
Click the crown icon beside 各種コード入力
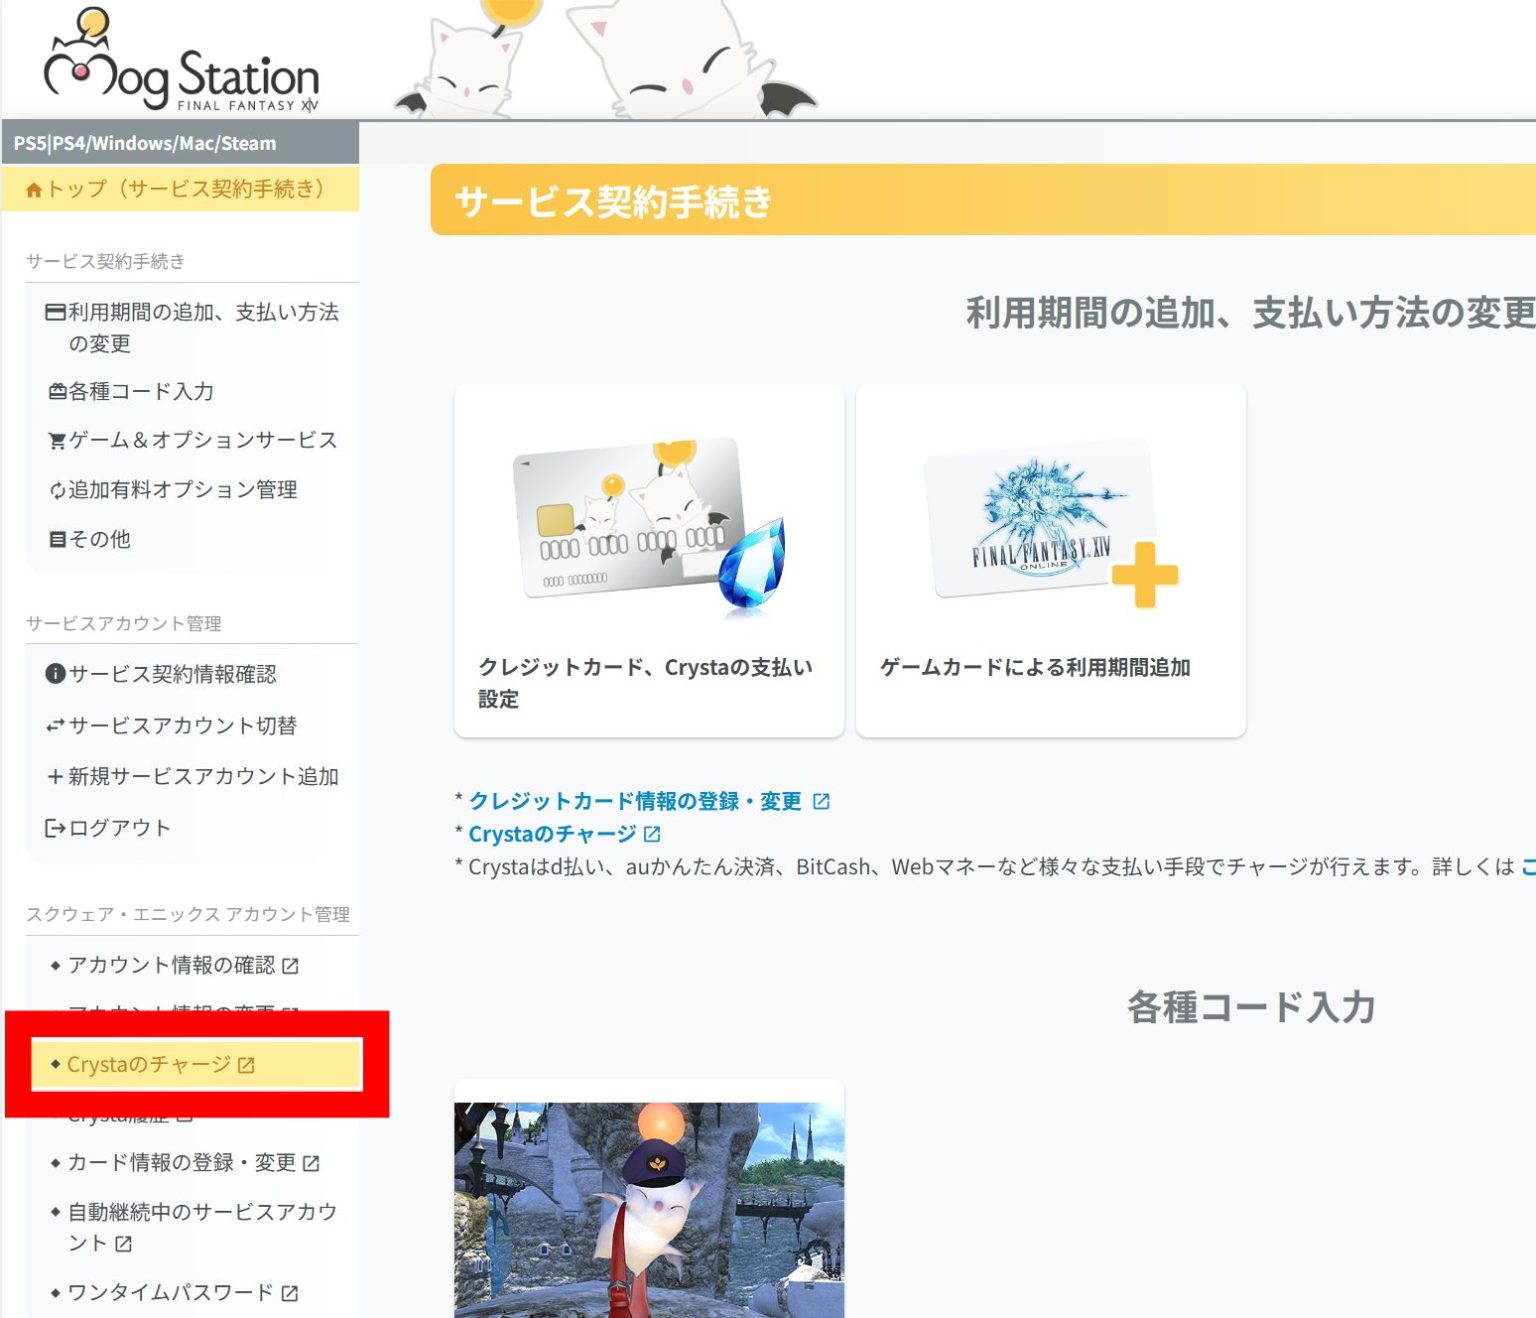[x=56, y=392]
